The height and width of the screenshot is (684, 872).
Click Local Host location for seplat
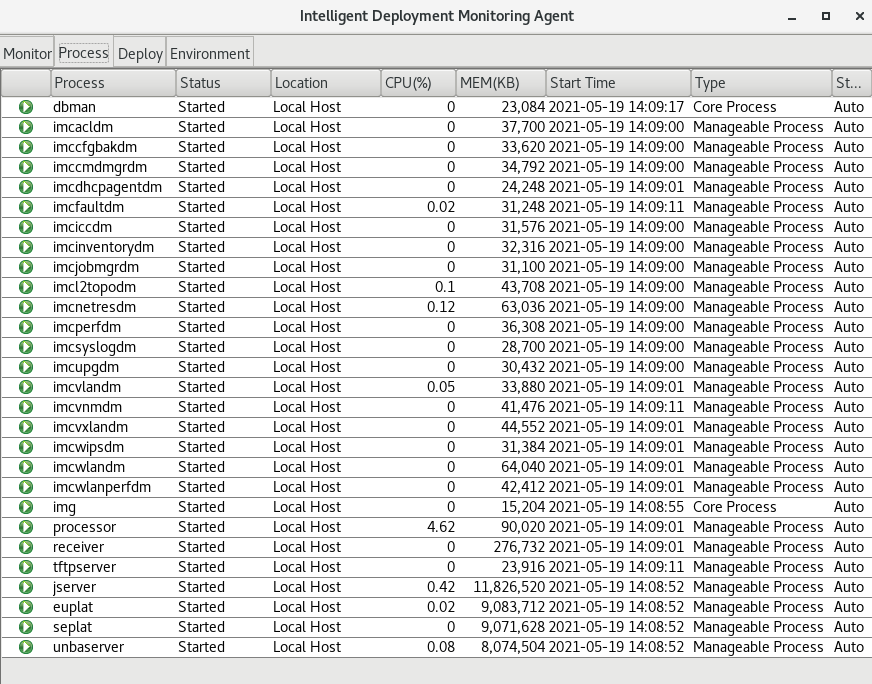[x=307, y=627]
